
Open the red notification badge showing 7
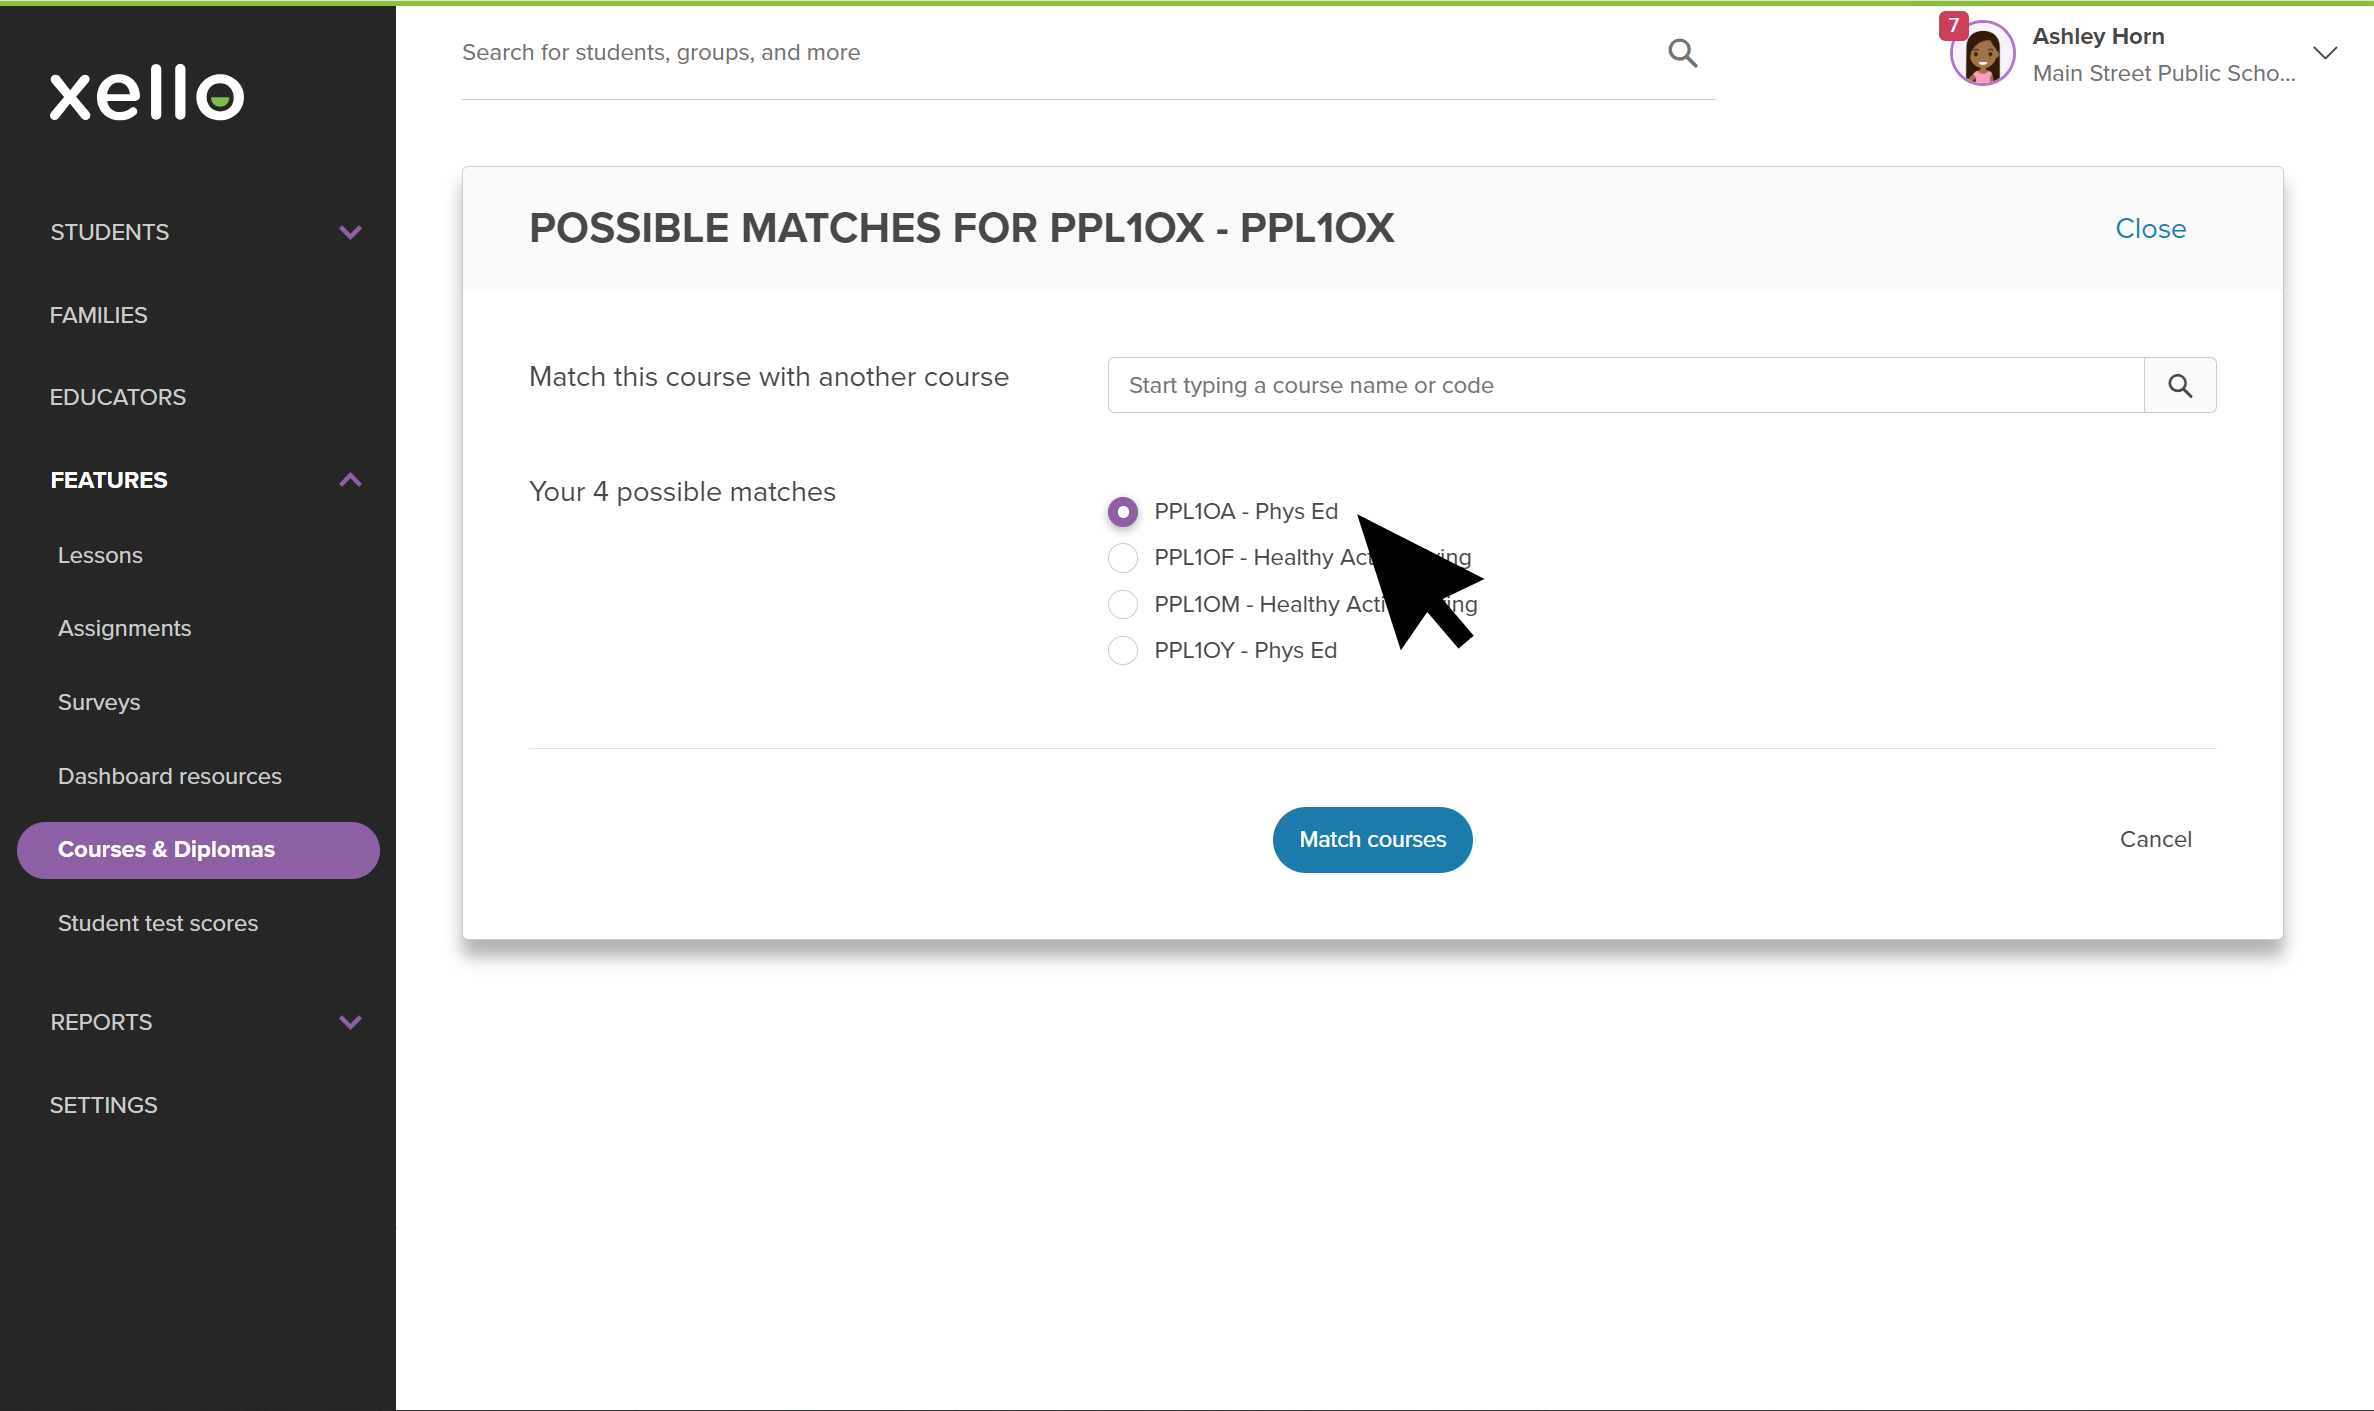[1953, 25]
